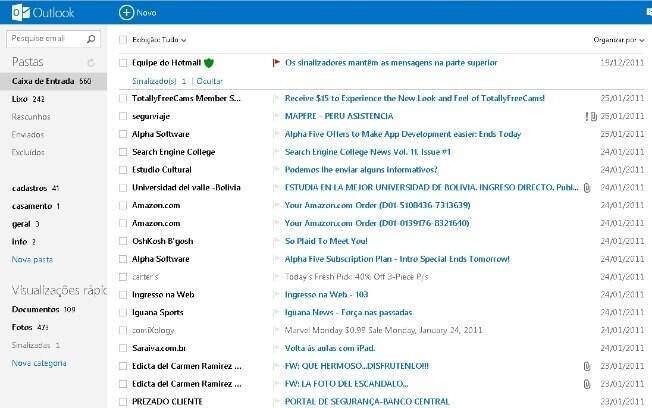Check the OshKosh B'gosh message checkbox
Viewport: 652px width, 408px height.
(x=123, y=241)
